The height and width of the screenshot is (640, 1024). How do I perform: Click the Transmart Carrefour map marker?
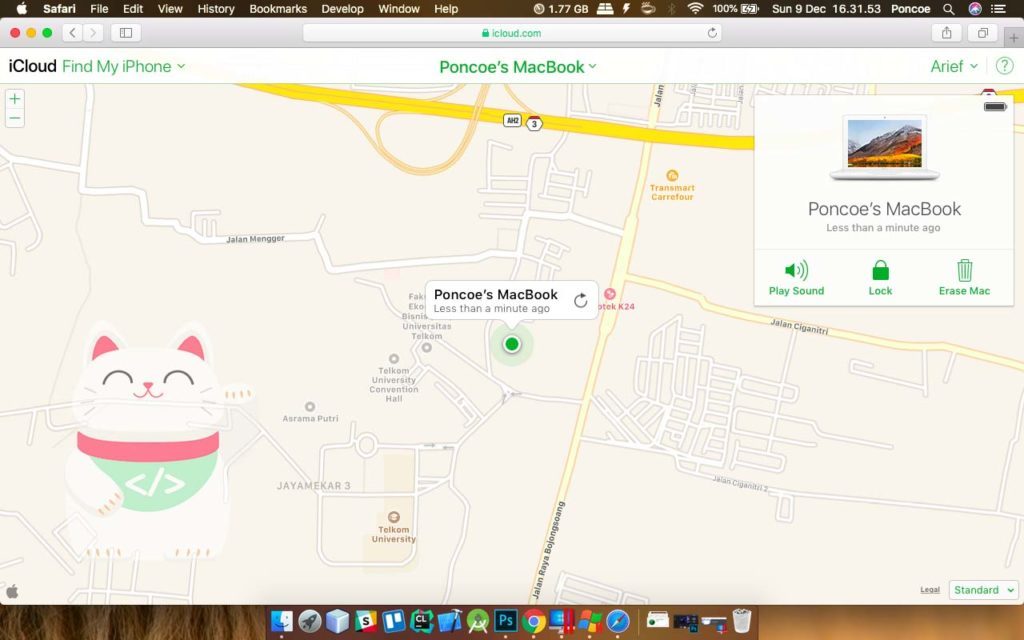coord(671,175)
